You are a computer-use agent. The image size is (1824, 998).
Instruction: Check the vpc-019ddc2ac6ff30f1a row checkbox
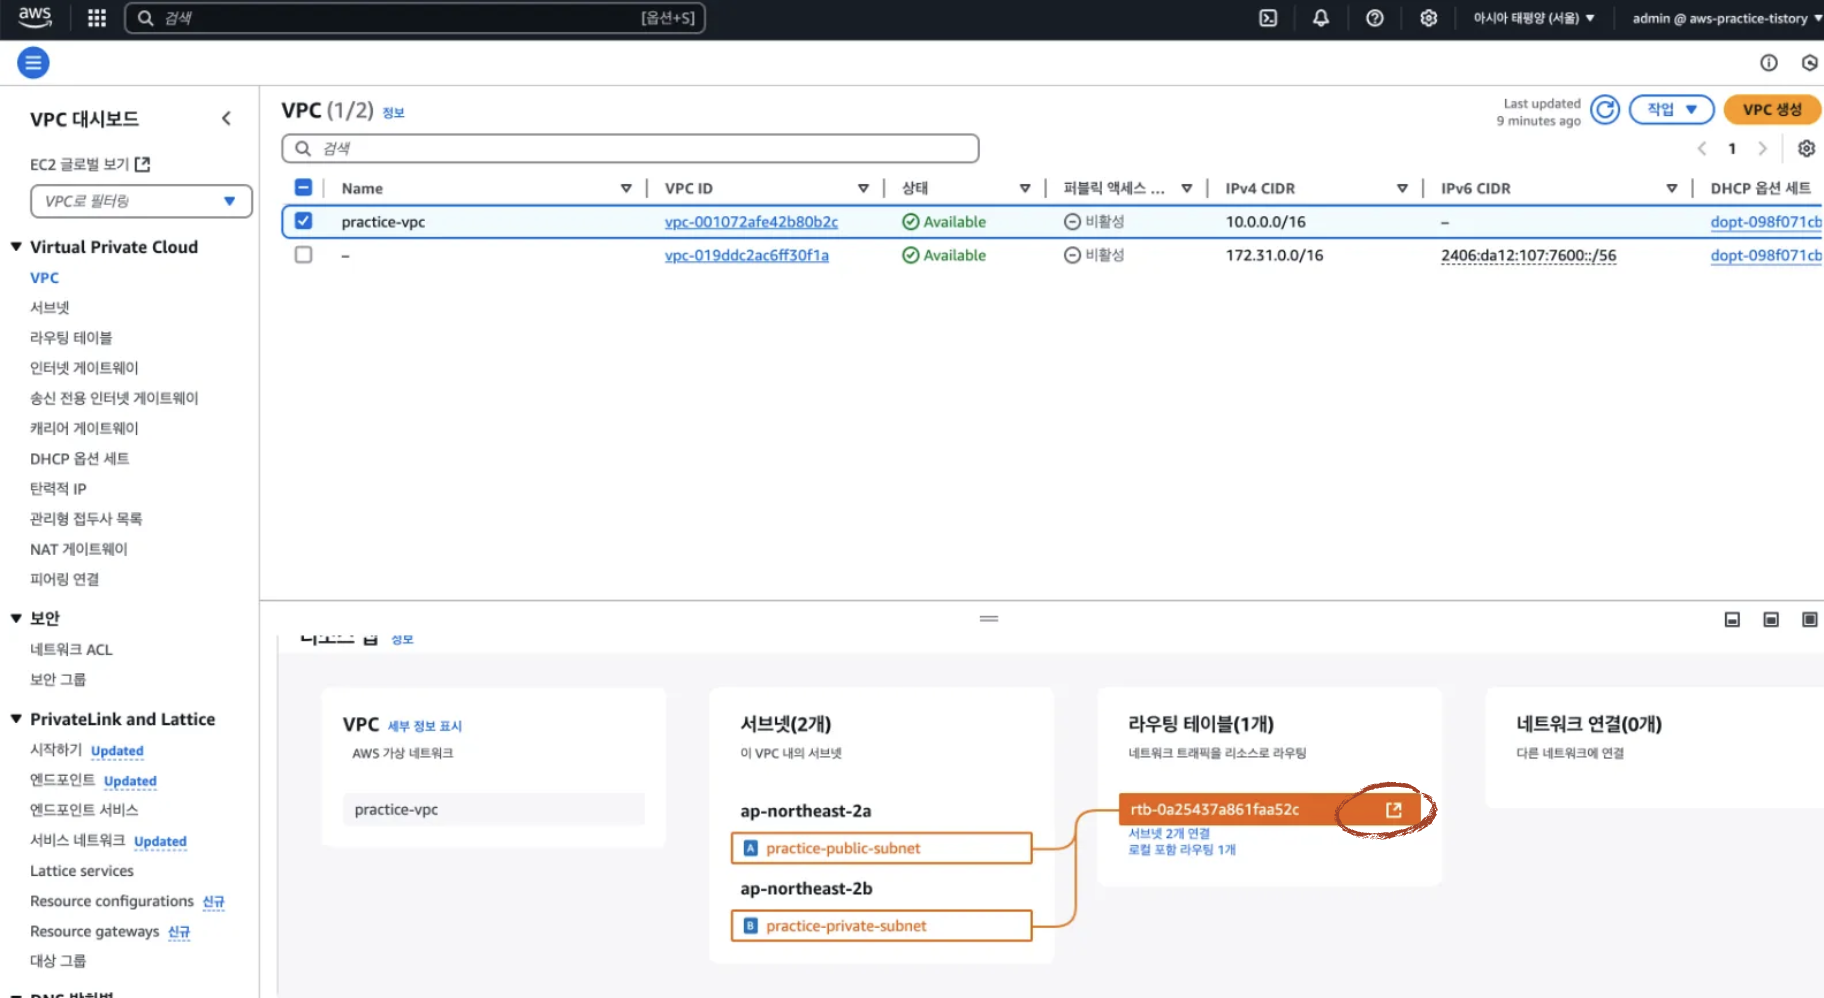click(304, 255)
